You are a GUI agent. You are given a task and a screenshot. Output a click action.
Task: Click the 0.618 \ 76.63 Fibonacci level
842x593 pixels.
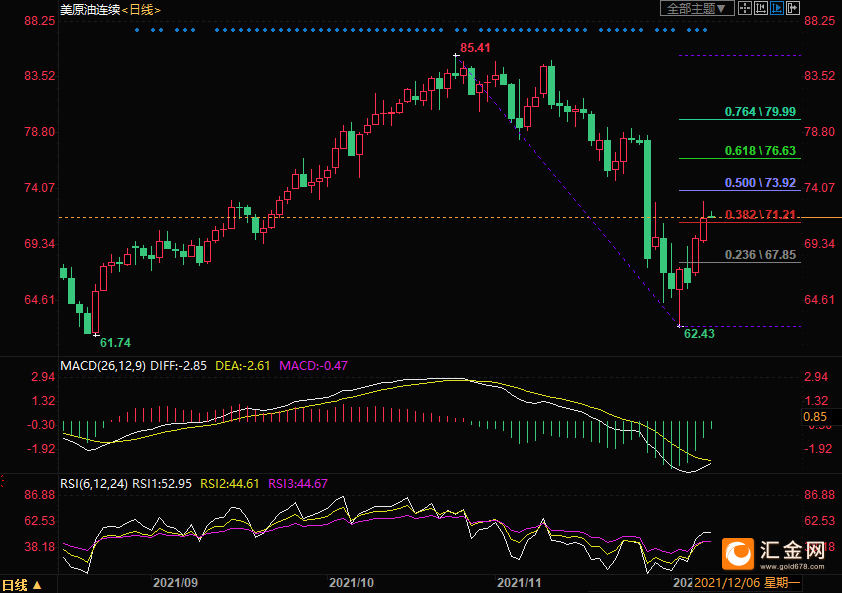pos(761,151)
